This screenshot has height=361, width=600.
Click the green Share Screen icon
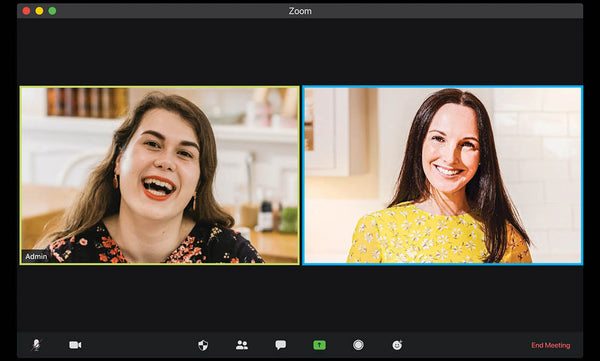(320, 345)
